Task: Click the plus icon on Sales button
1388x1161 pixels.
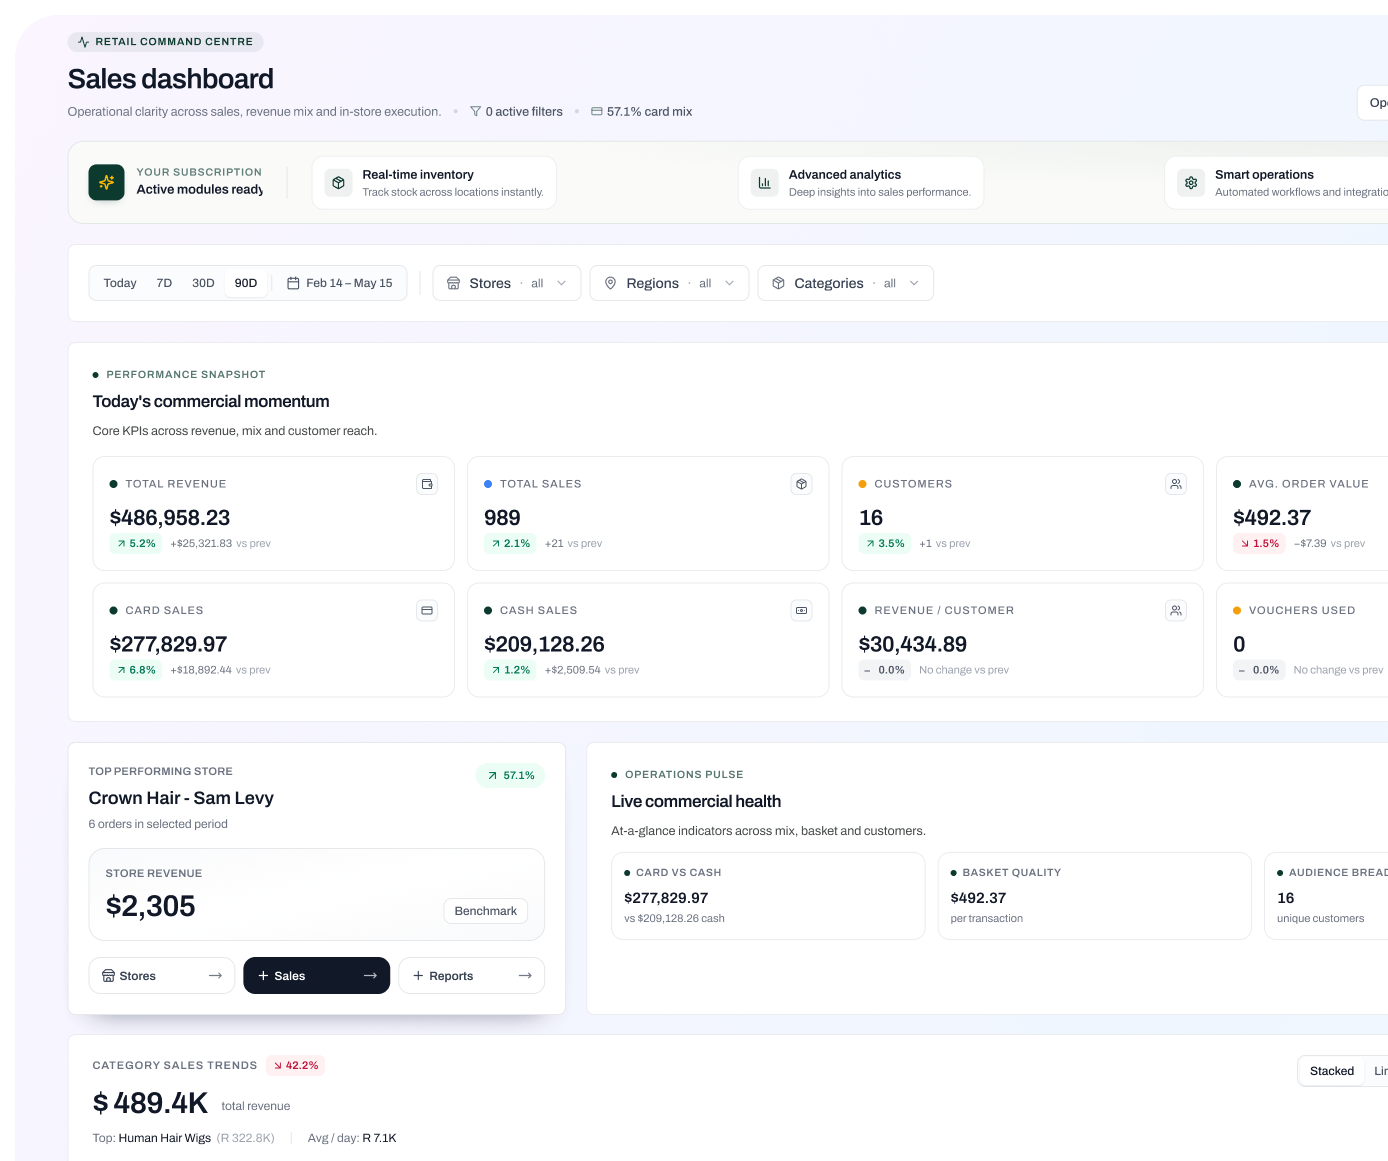Action: 264,976
